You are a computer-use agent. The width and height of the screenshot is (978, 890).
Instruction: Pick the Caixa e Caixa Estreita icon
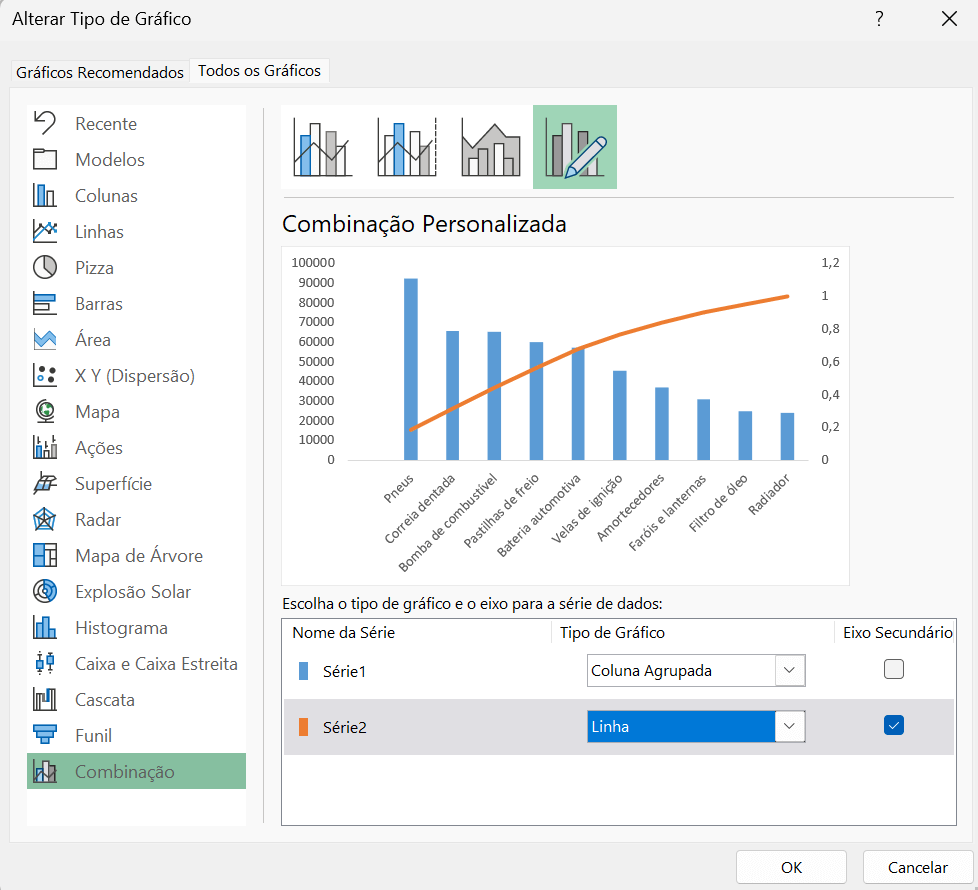click(45, 663)
